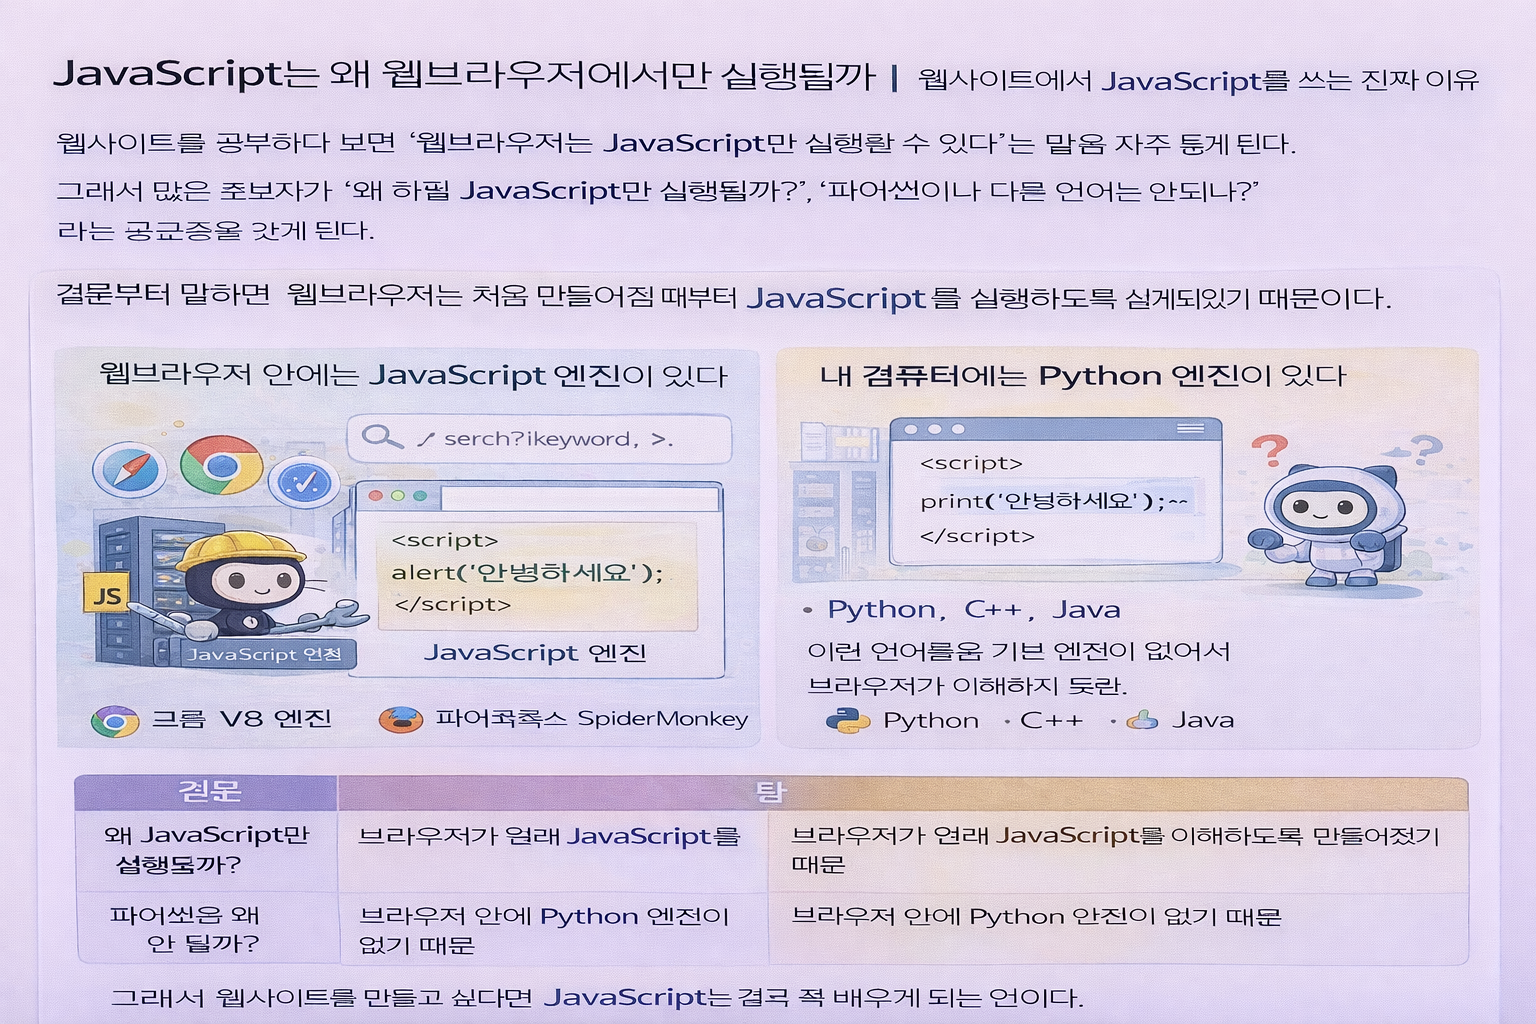
Task: Click the cell '브라우저가 원래 JavaScript를'
Action: tap(552, 851)
